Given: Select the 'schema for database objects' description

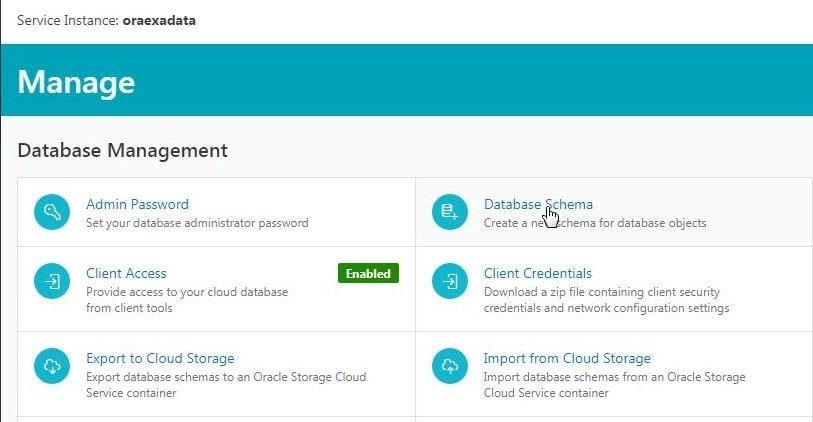Looking at the screenshot, I should click(595, 223).
